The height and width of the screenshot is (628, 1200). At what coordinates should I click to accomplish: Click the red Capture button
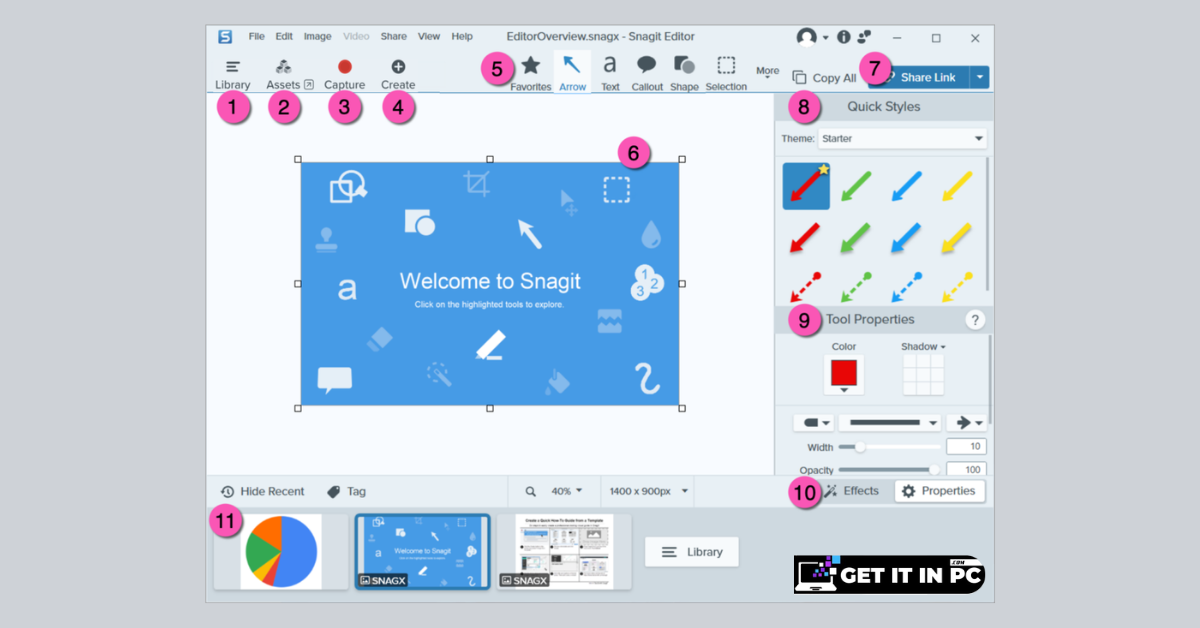[x=345, y=75]
